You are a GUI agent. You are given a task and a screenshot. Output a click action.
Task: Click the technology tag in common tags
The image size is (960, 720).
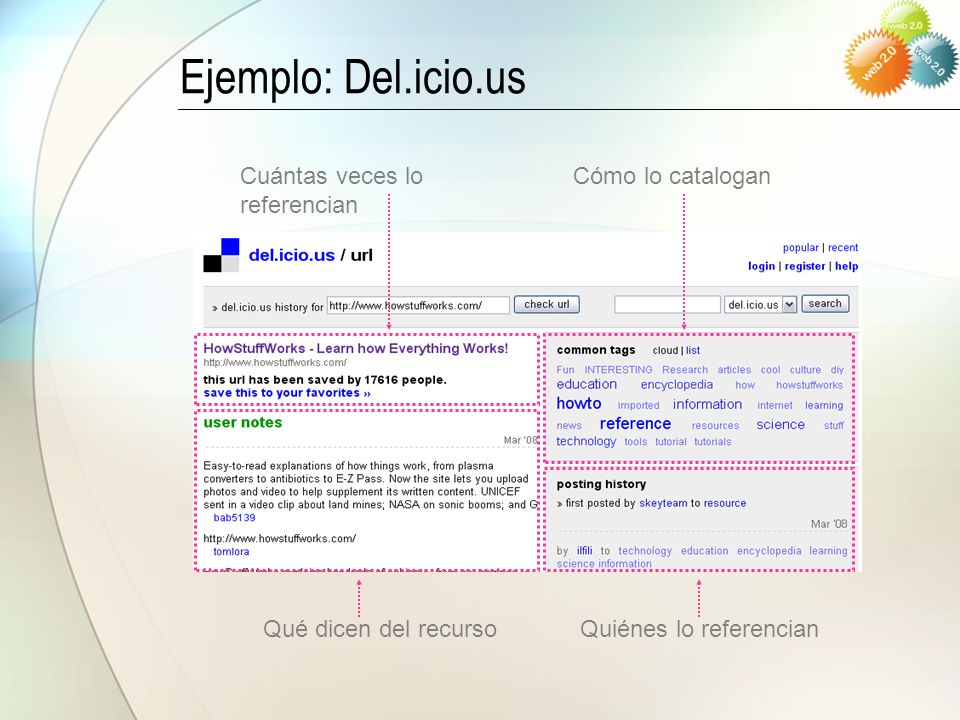point(586,441)
